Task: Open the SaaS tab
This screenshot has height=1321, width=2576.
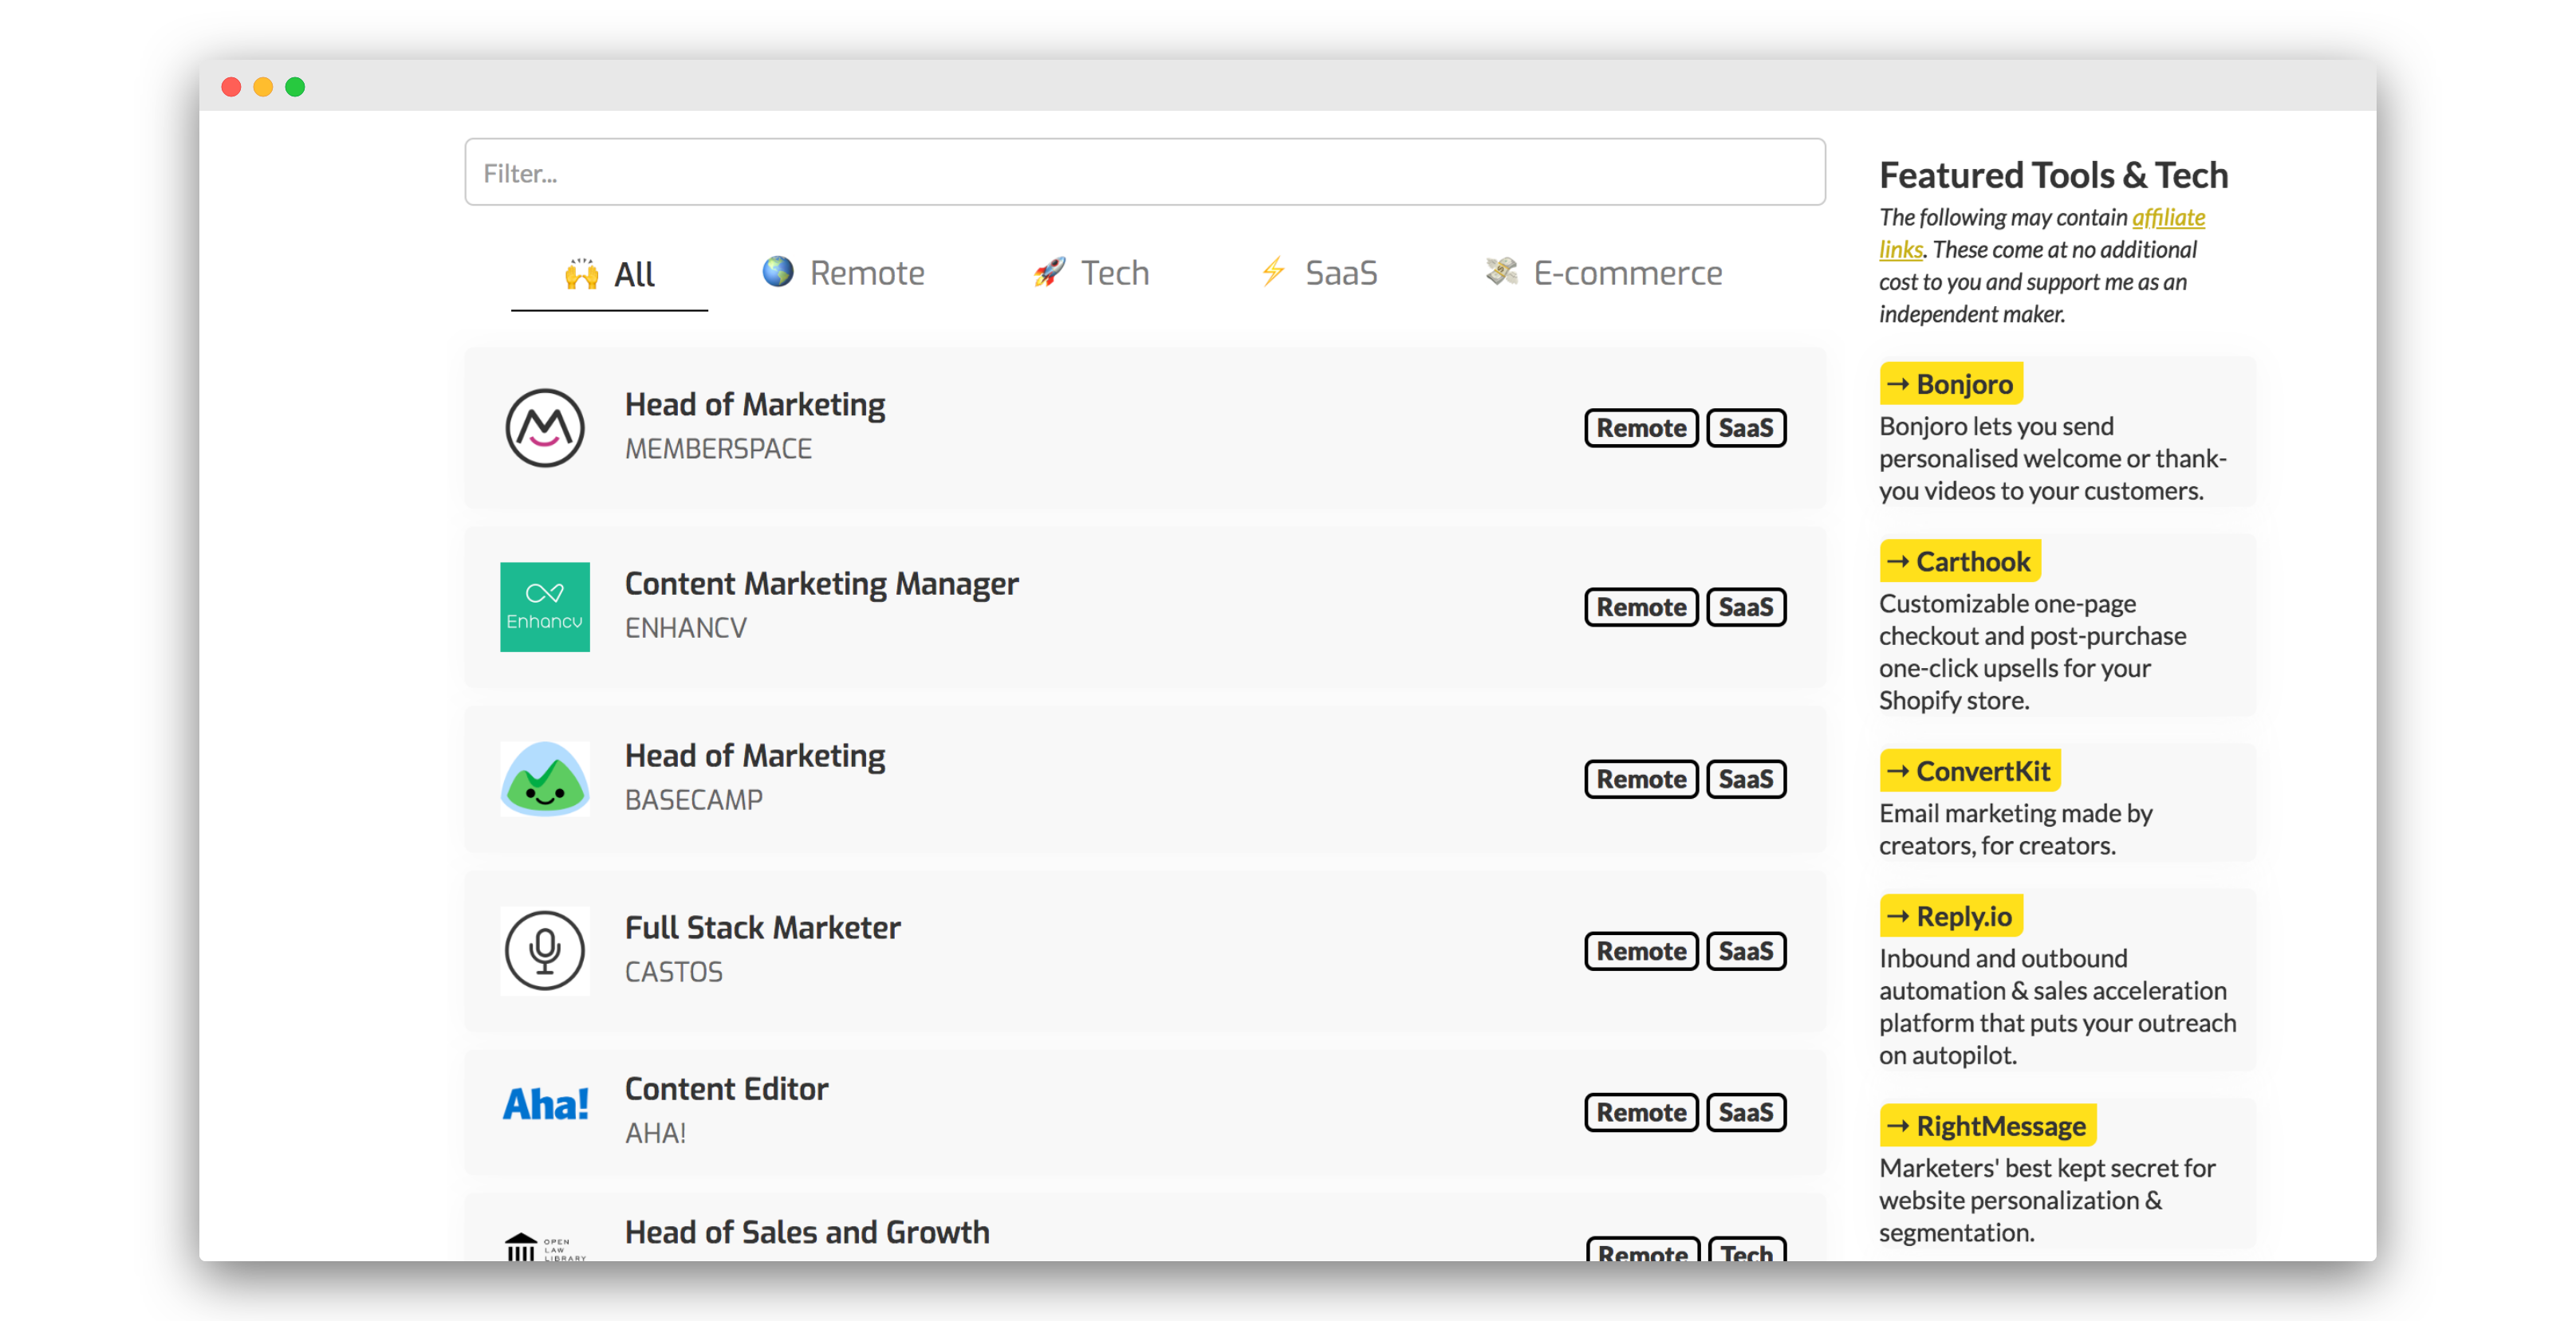Action: tap(1319, 272)
